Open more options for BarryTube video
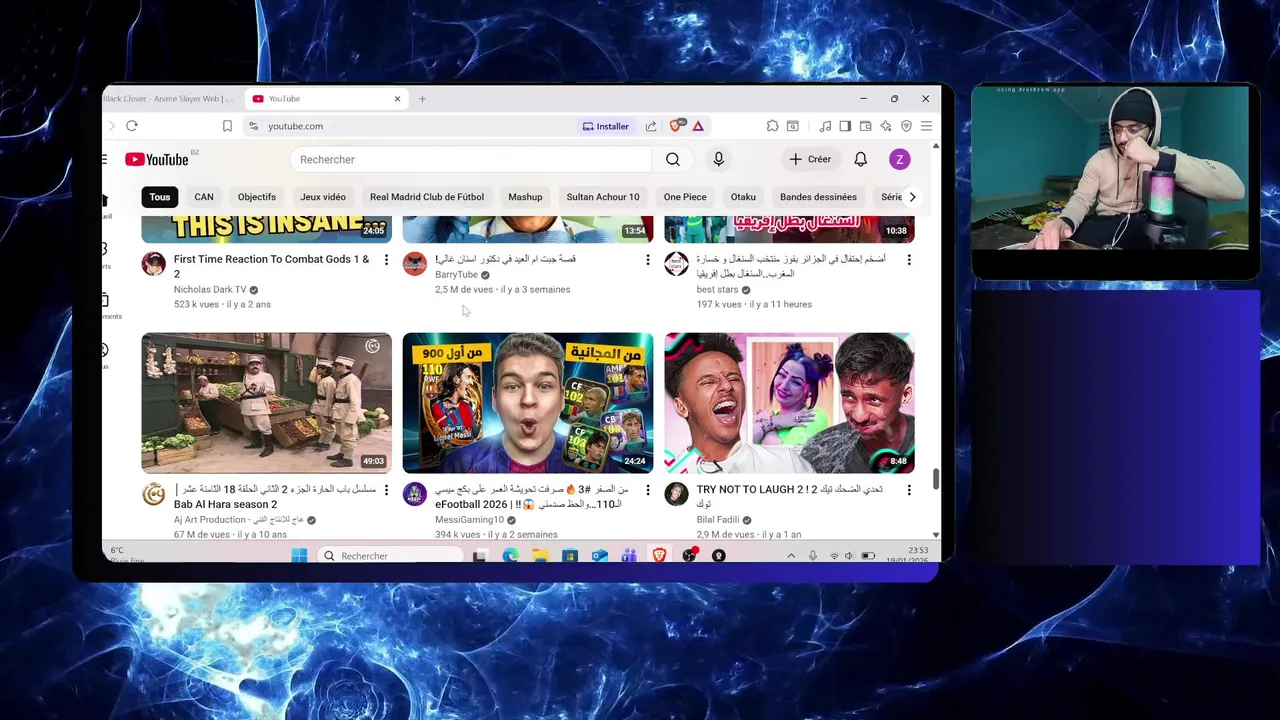Image resolution: width=1280 pixels, height=720 pixels. coord(647,260)
